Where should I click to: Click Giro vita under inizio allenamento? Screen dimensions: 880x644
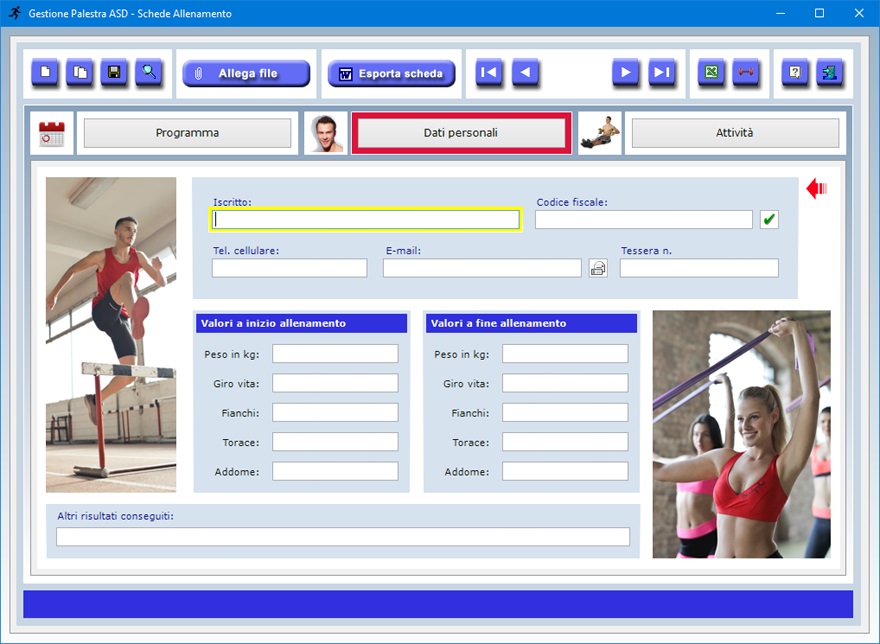tap(336, 383)
